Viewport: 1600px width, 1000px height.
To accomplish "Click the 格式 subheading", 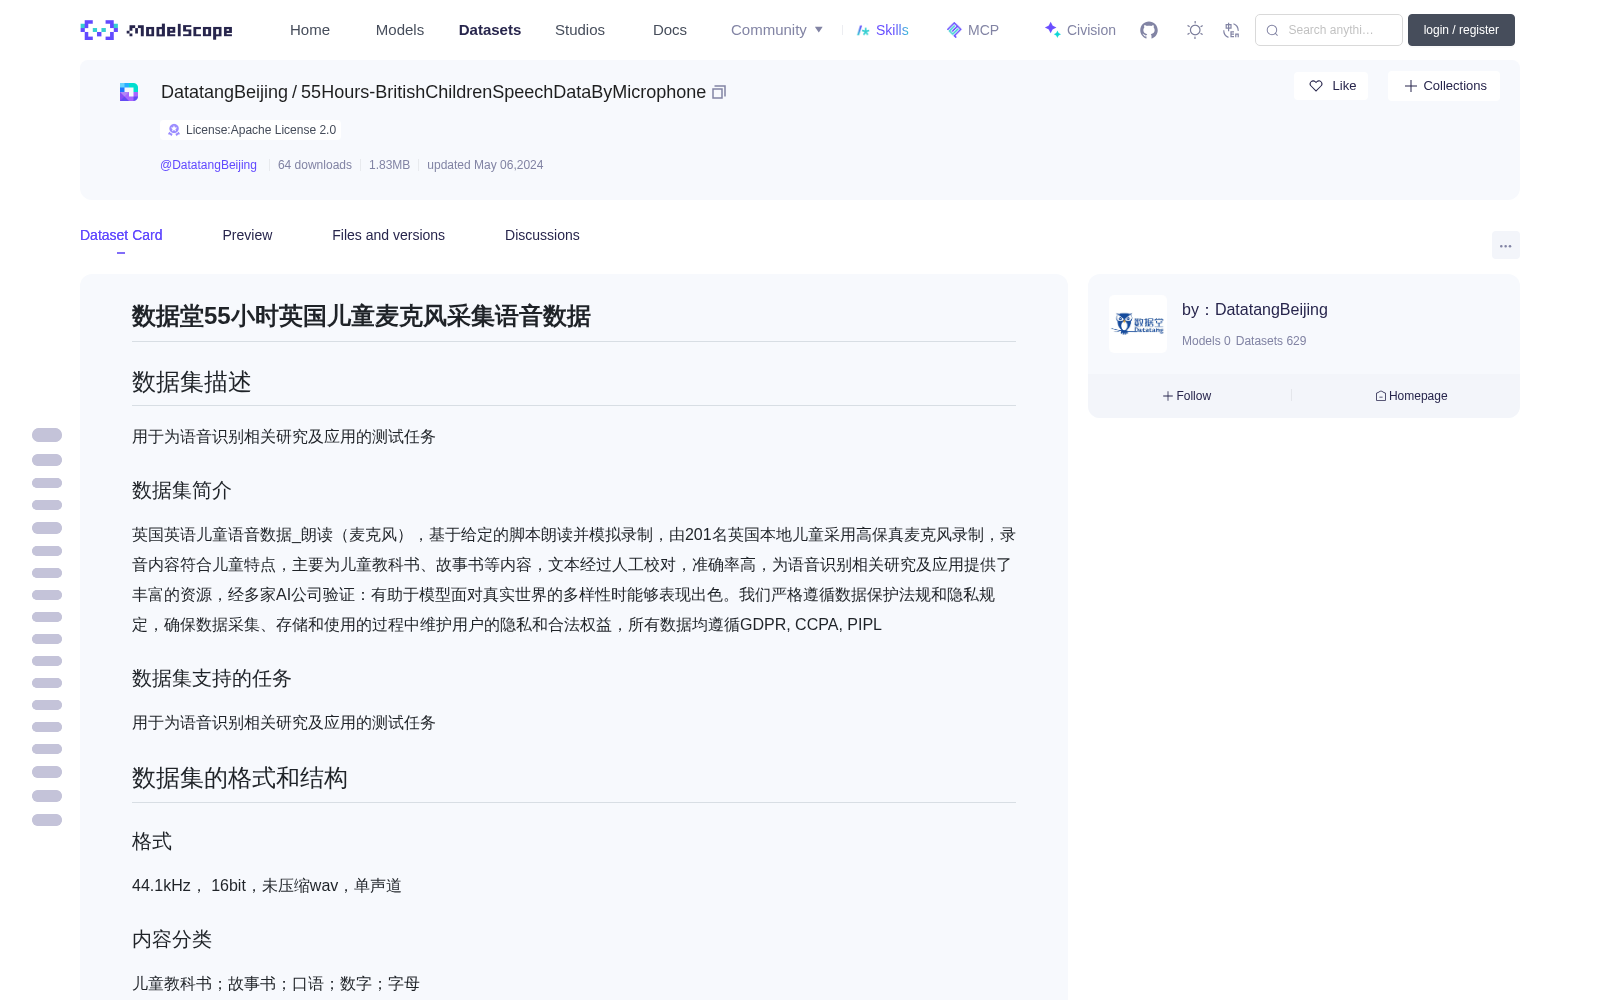I will [x=152, y=841].
